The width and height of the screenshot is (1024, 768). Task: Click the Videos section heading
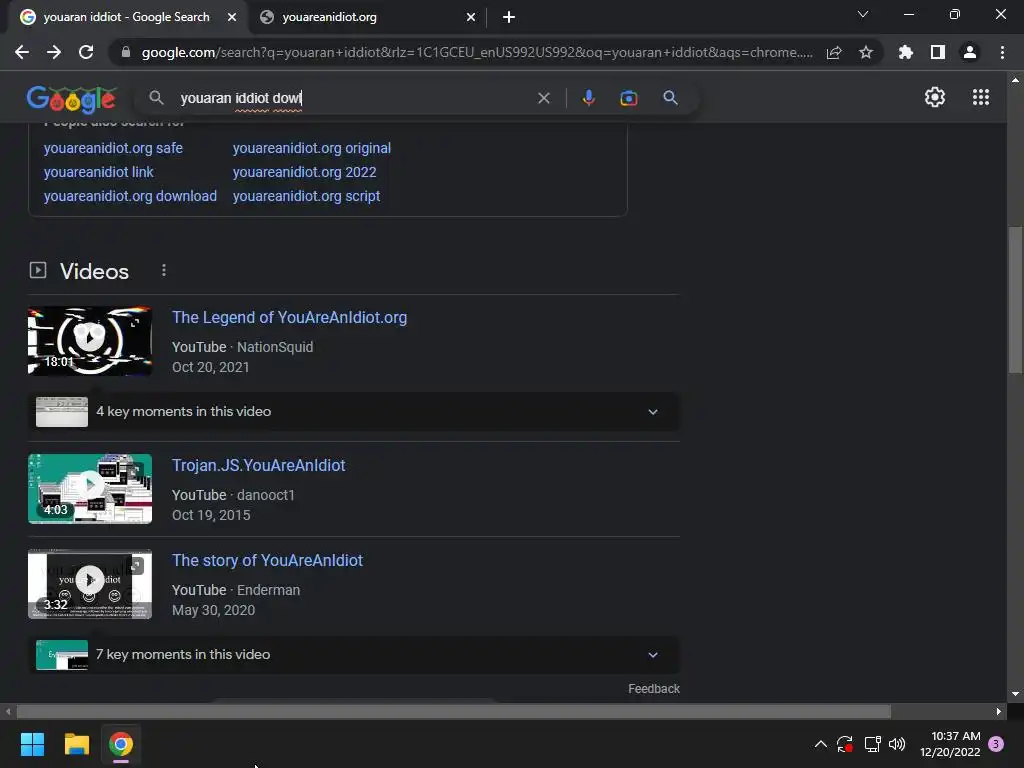[94, 271]
